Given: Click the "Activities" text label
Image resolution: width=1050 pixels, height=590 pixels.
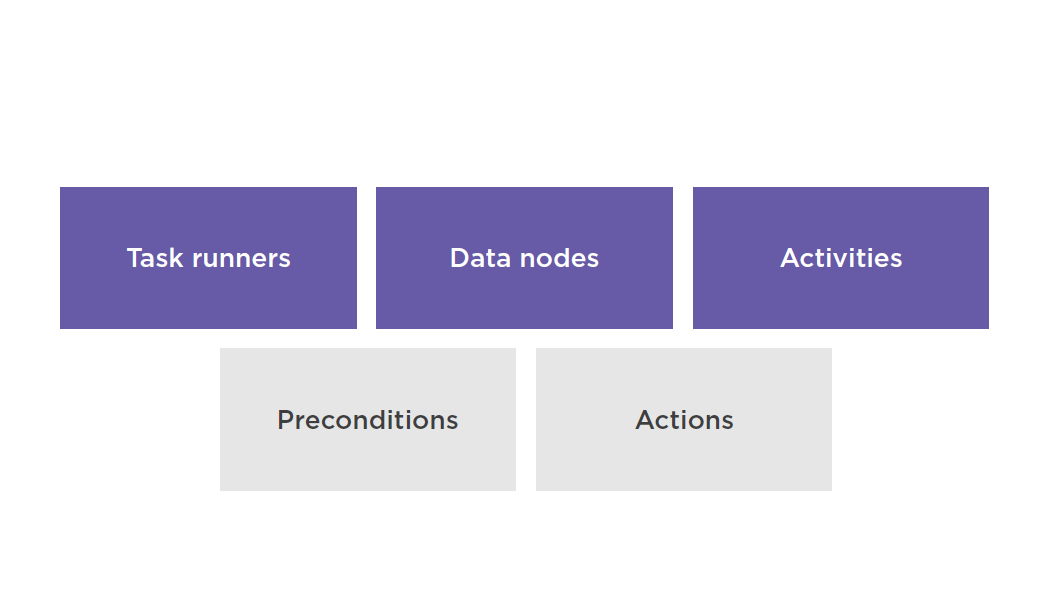Looking at the screenshot, I should (841, 259).
